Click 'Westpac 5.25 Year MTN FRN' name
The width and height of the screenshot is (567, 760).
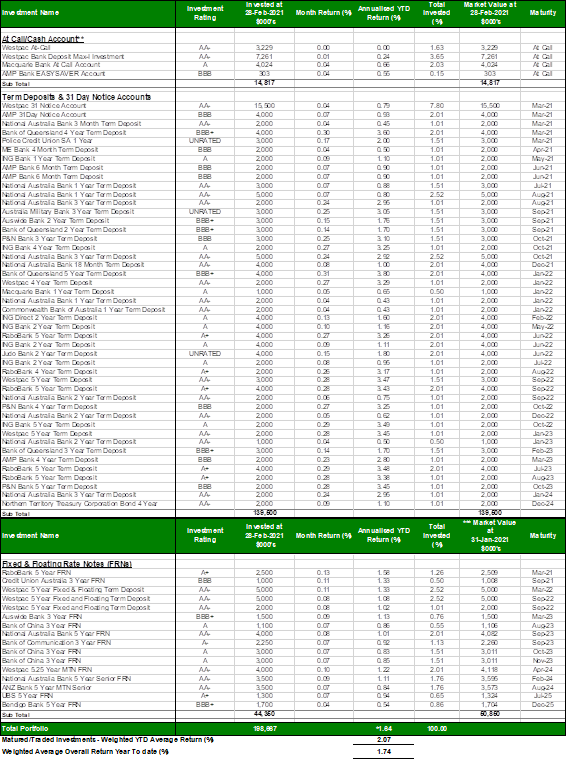coord(47,670)
